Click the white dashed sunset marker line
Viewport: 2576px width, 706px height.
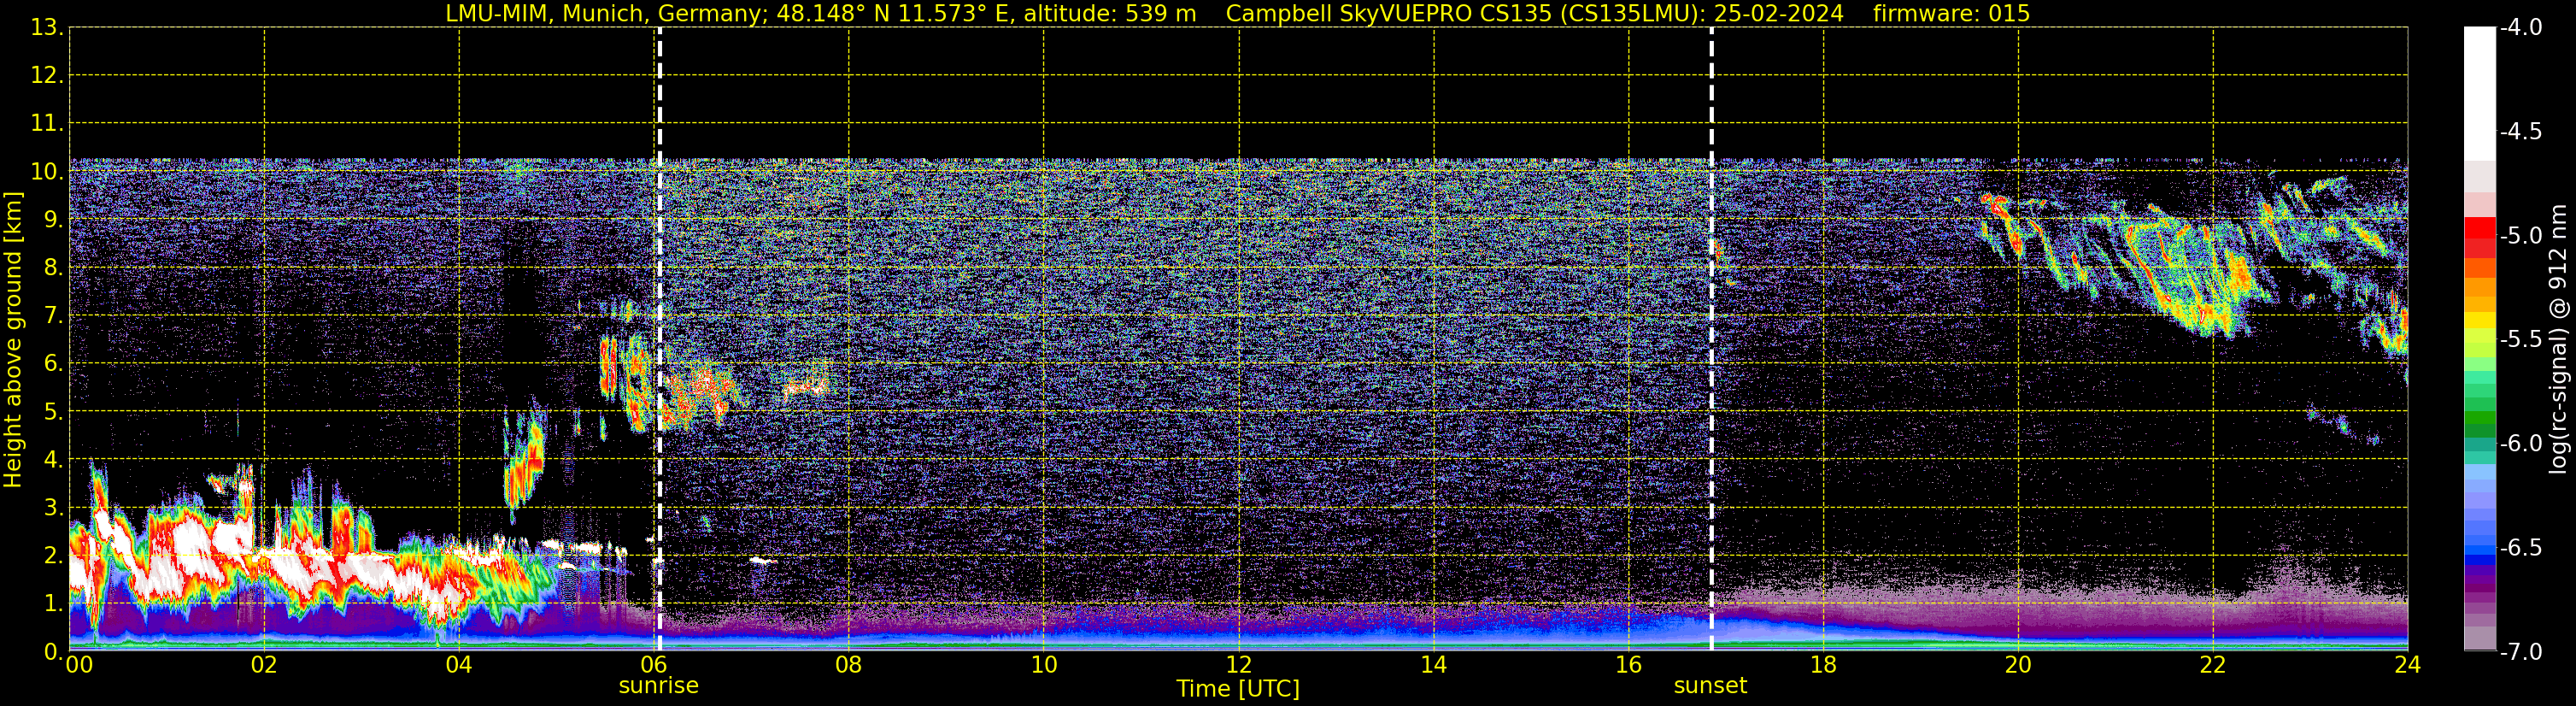point(1711,340)
